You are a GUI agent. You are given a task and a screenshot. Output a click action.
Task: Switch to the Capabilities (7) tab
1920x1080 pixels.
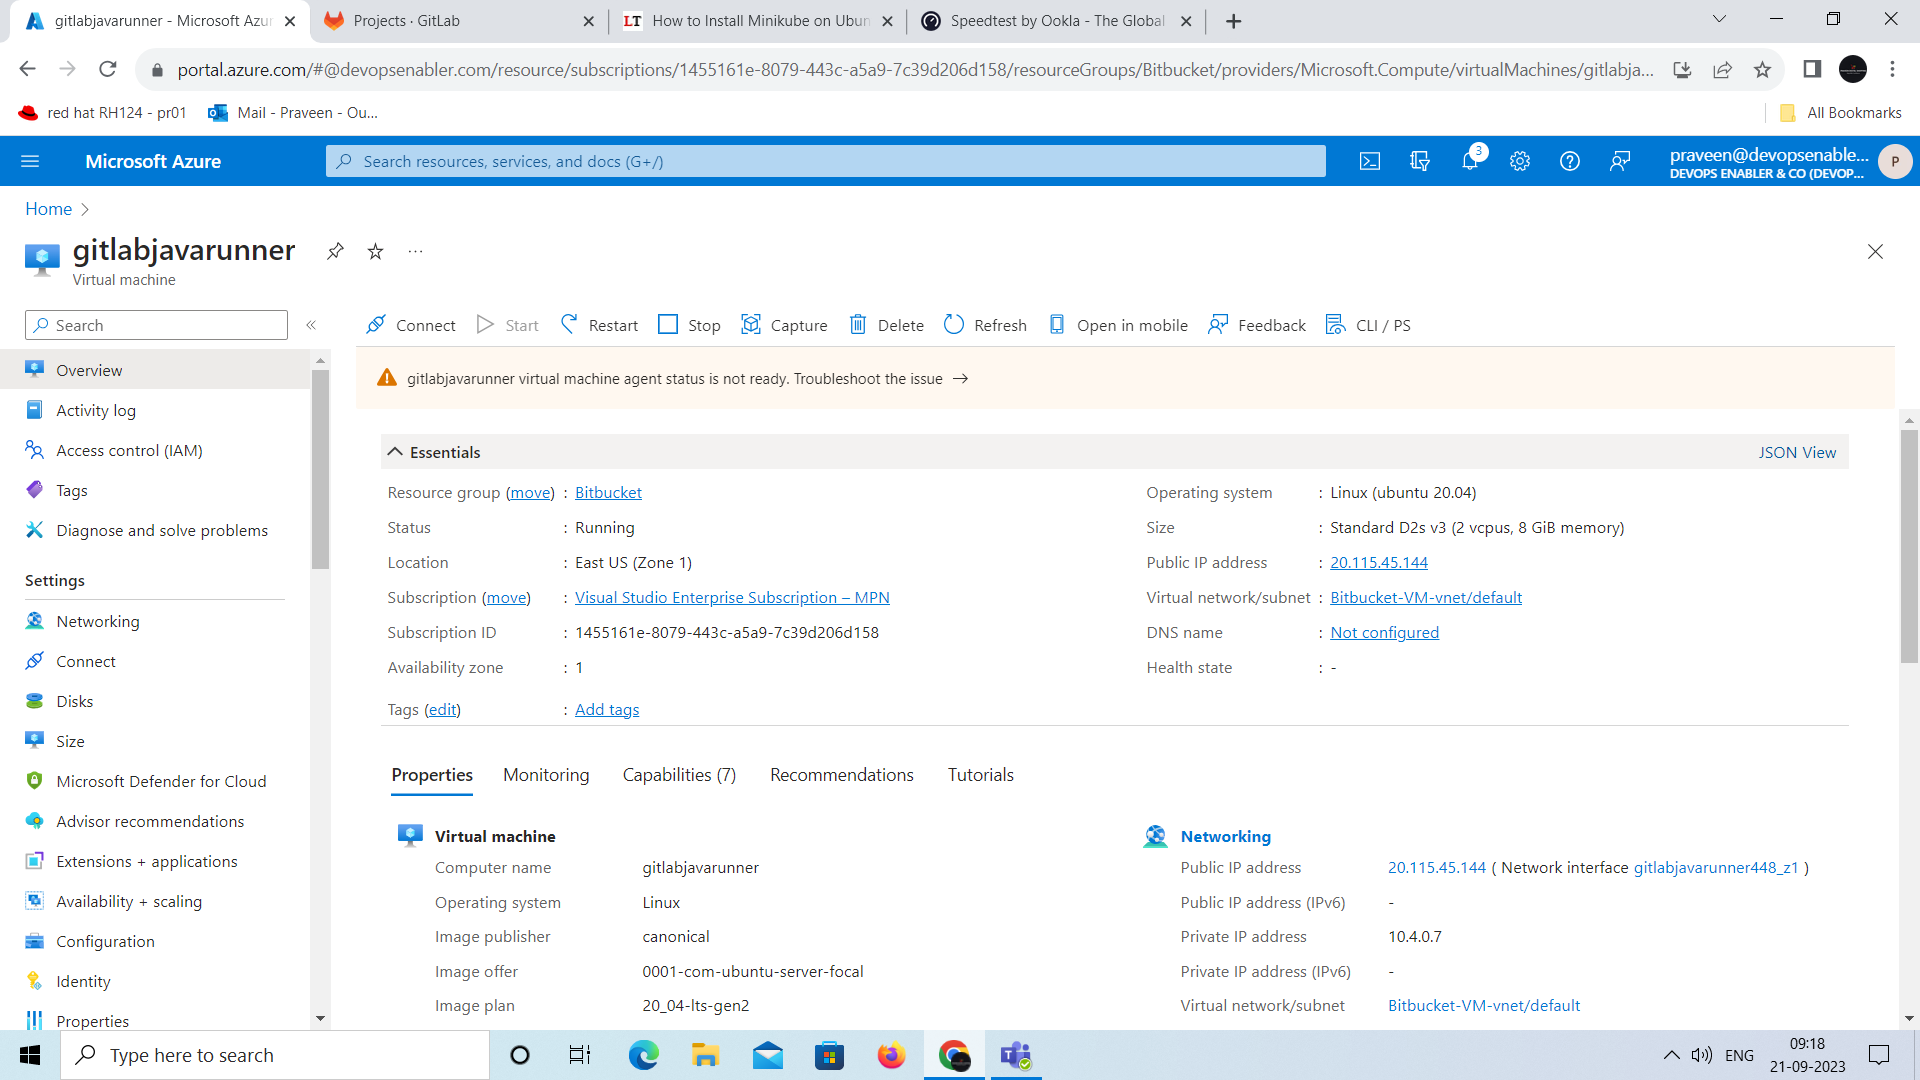(679, 775)
